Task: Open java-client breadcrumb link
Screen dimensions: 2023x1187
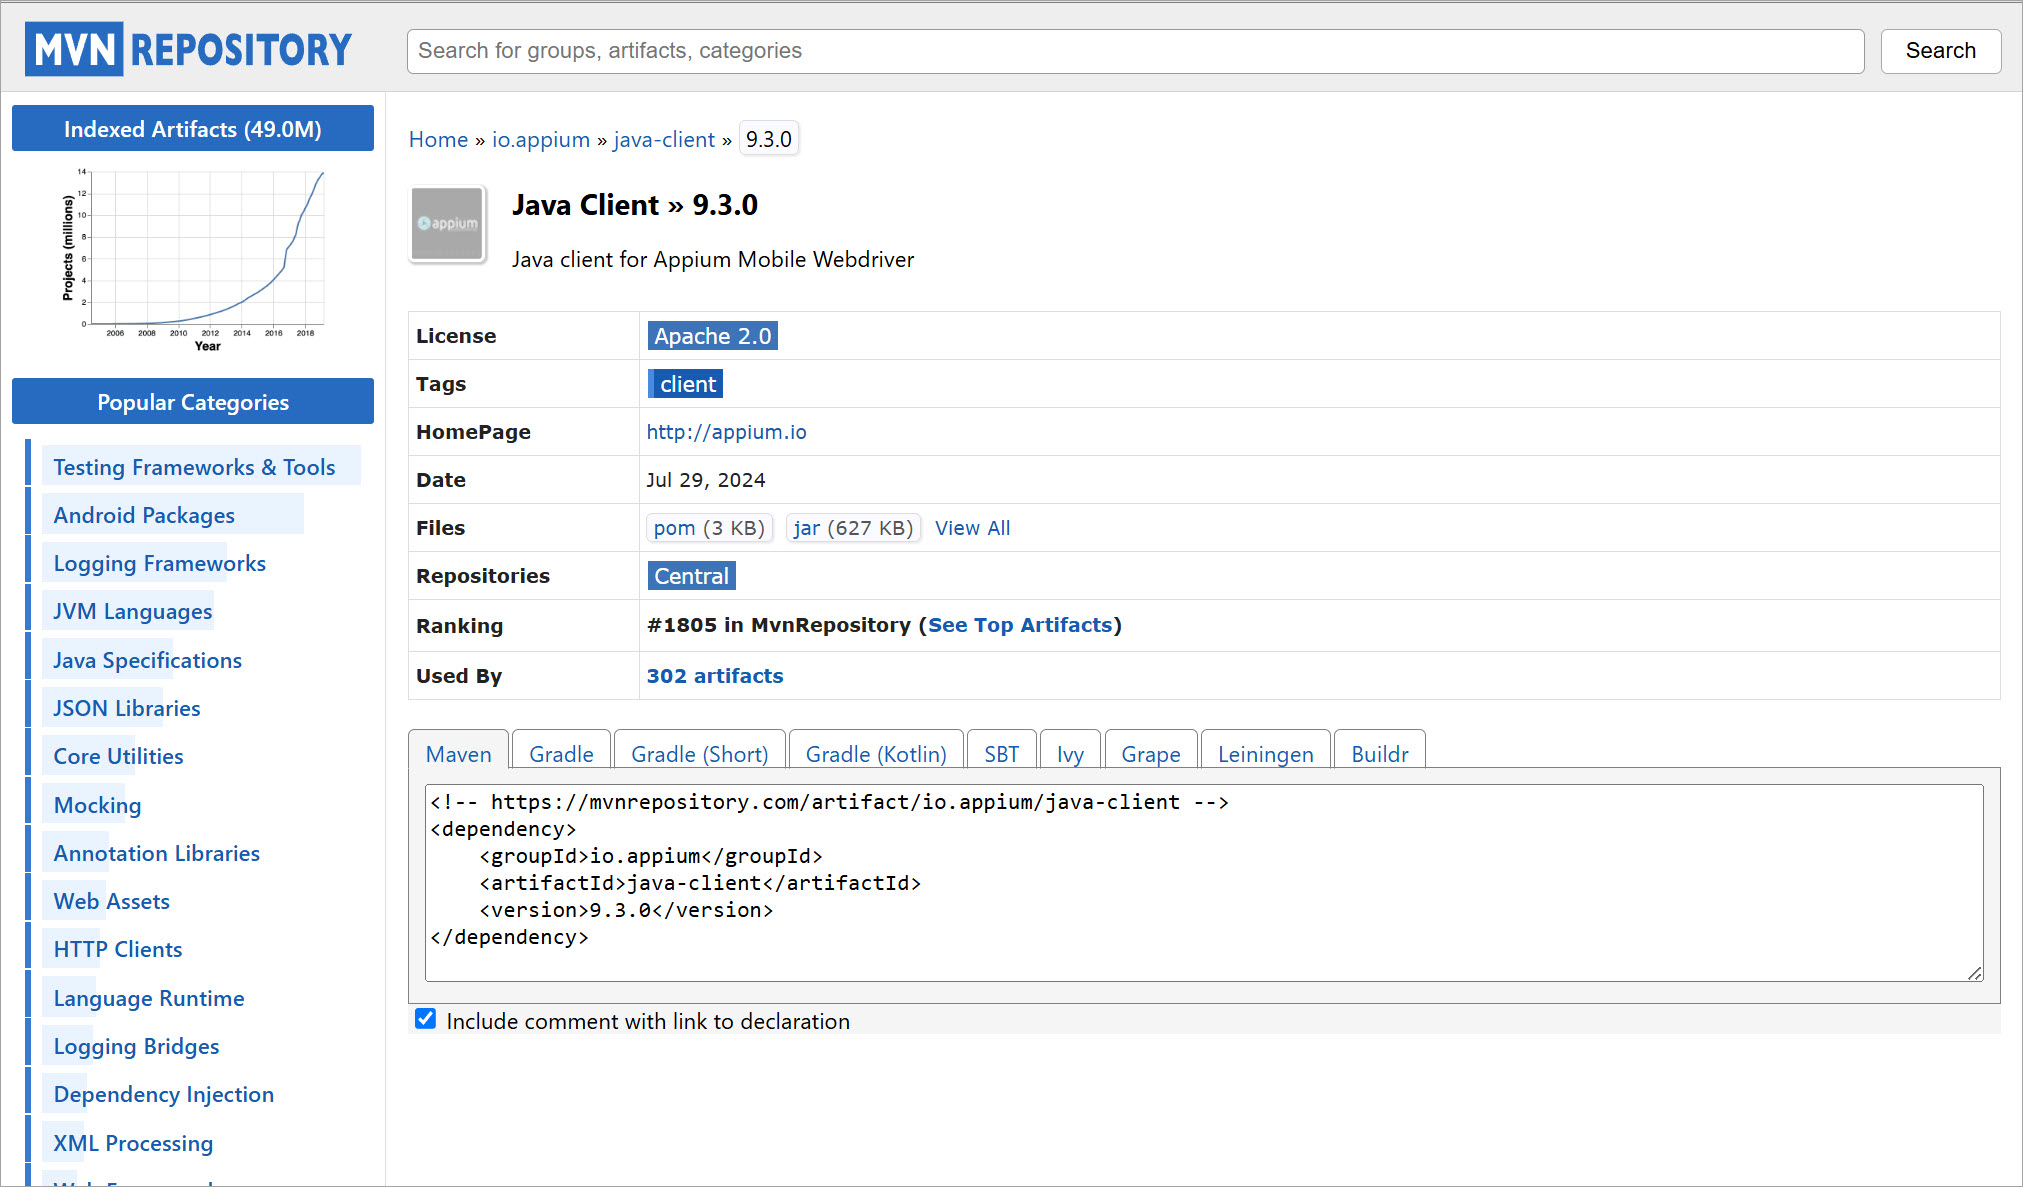Action: pyautogui.click(x=664, y=140)
